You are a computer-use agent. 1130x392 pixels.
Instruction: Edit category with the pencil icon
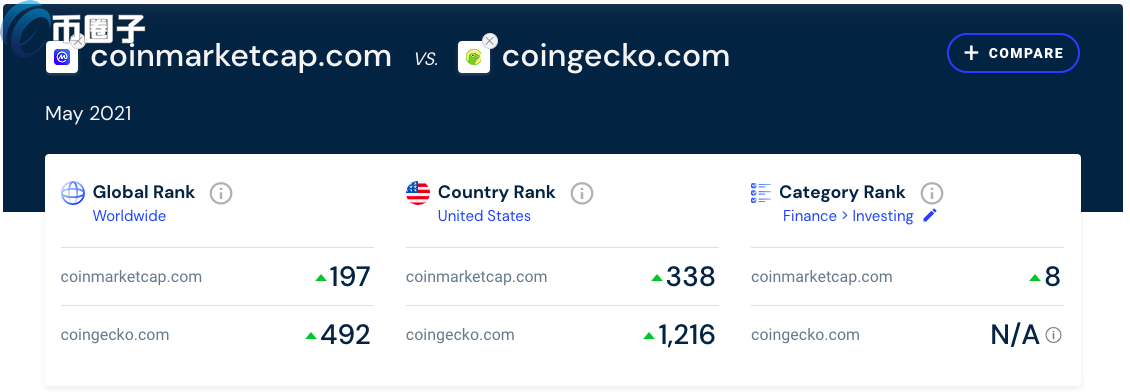pos(930,215)
